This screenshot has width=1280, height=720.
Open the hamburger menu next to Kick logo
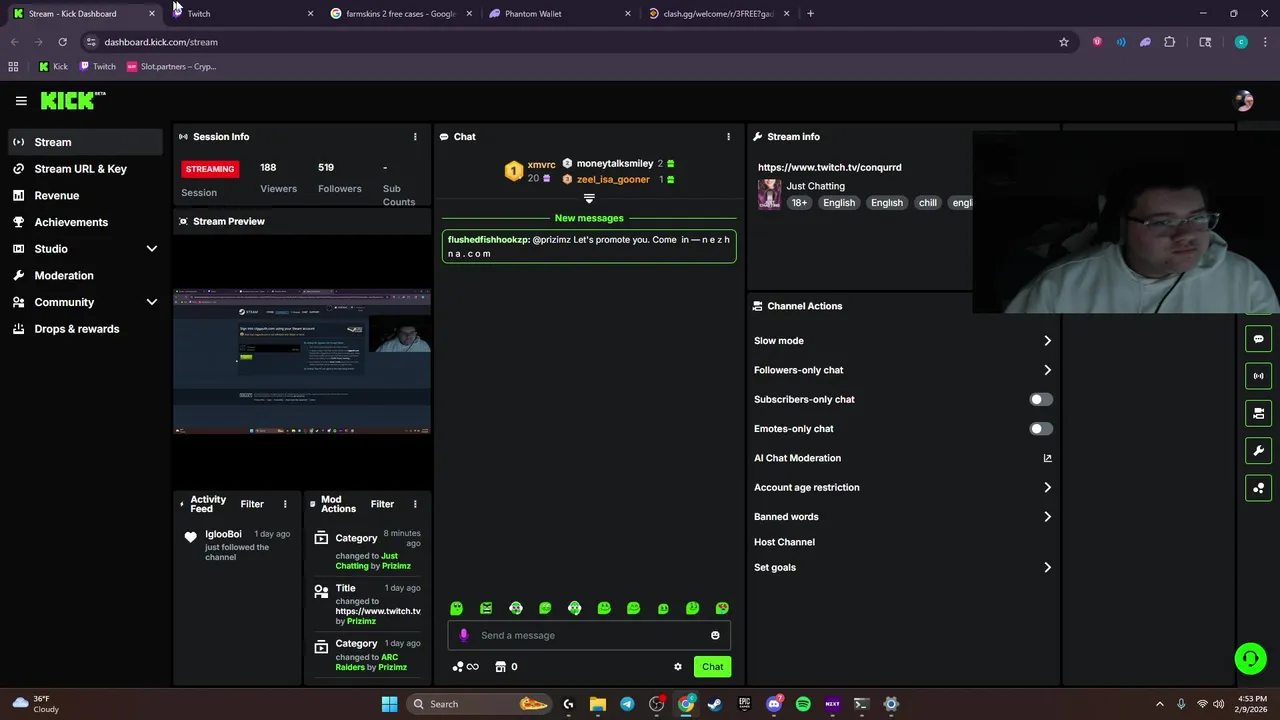21,100
